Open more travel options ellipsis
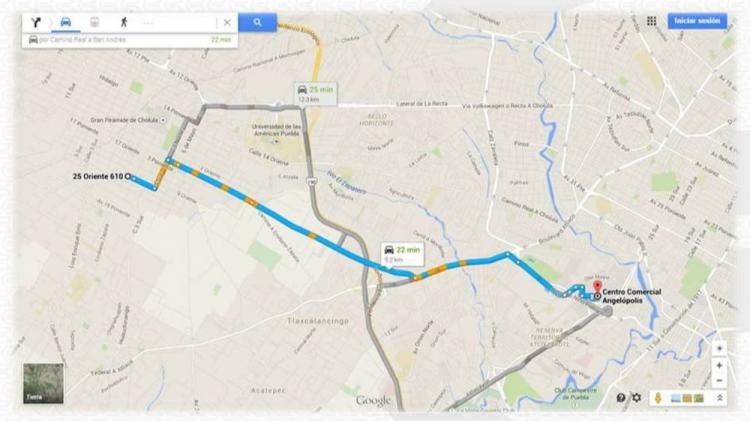This screenshot has height=421, width=750. pos(148,22)
